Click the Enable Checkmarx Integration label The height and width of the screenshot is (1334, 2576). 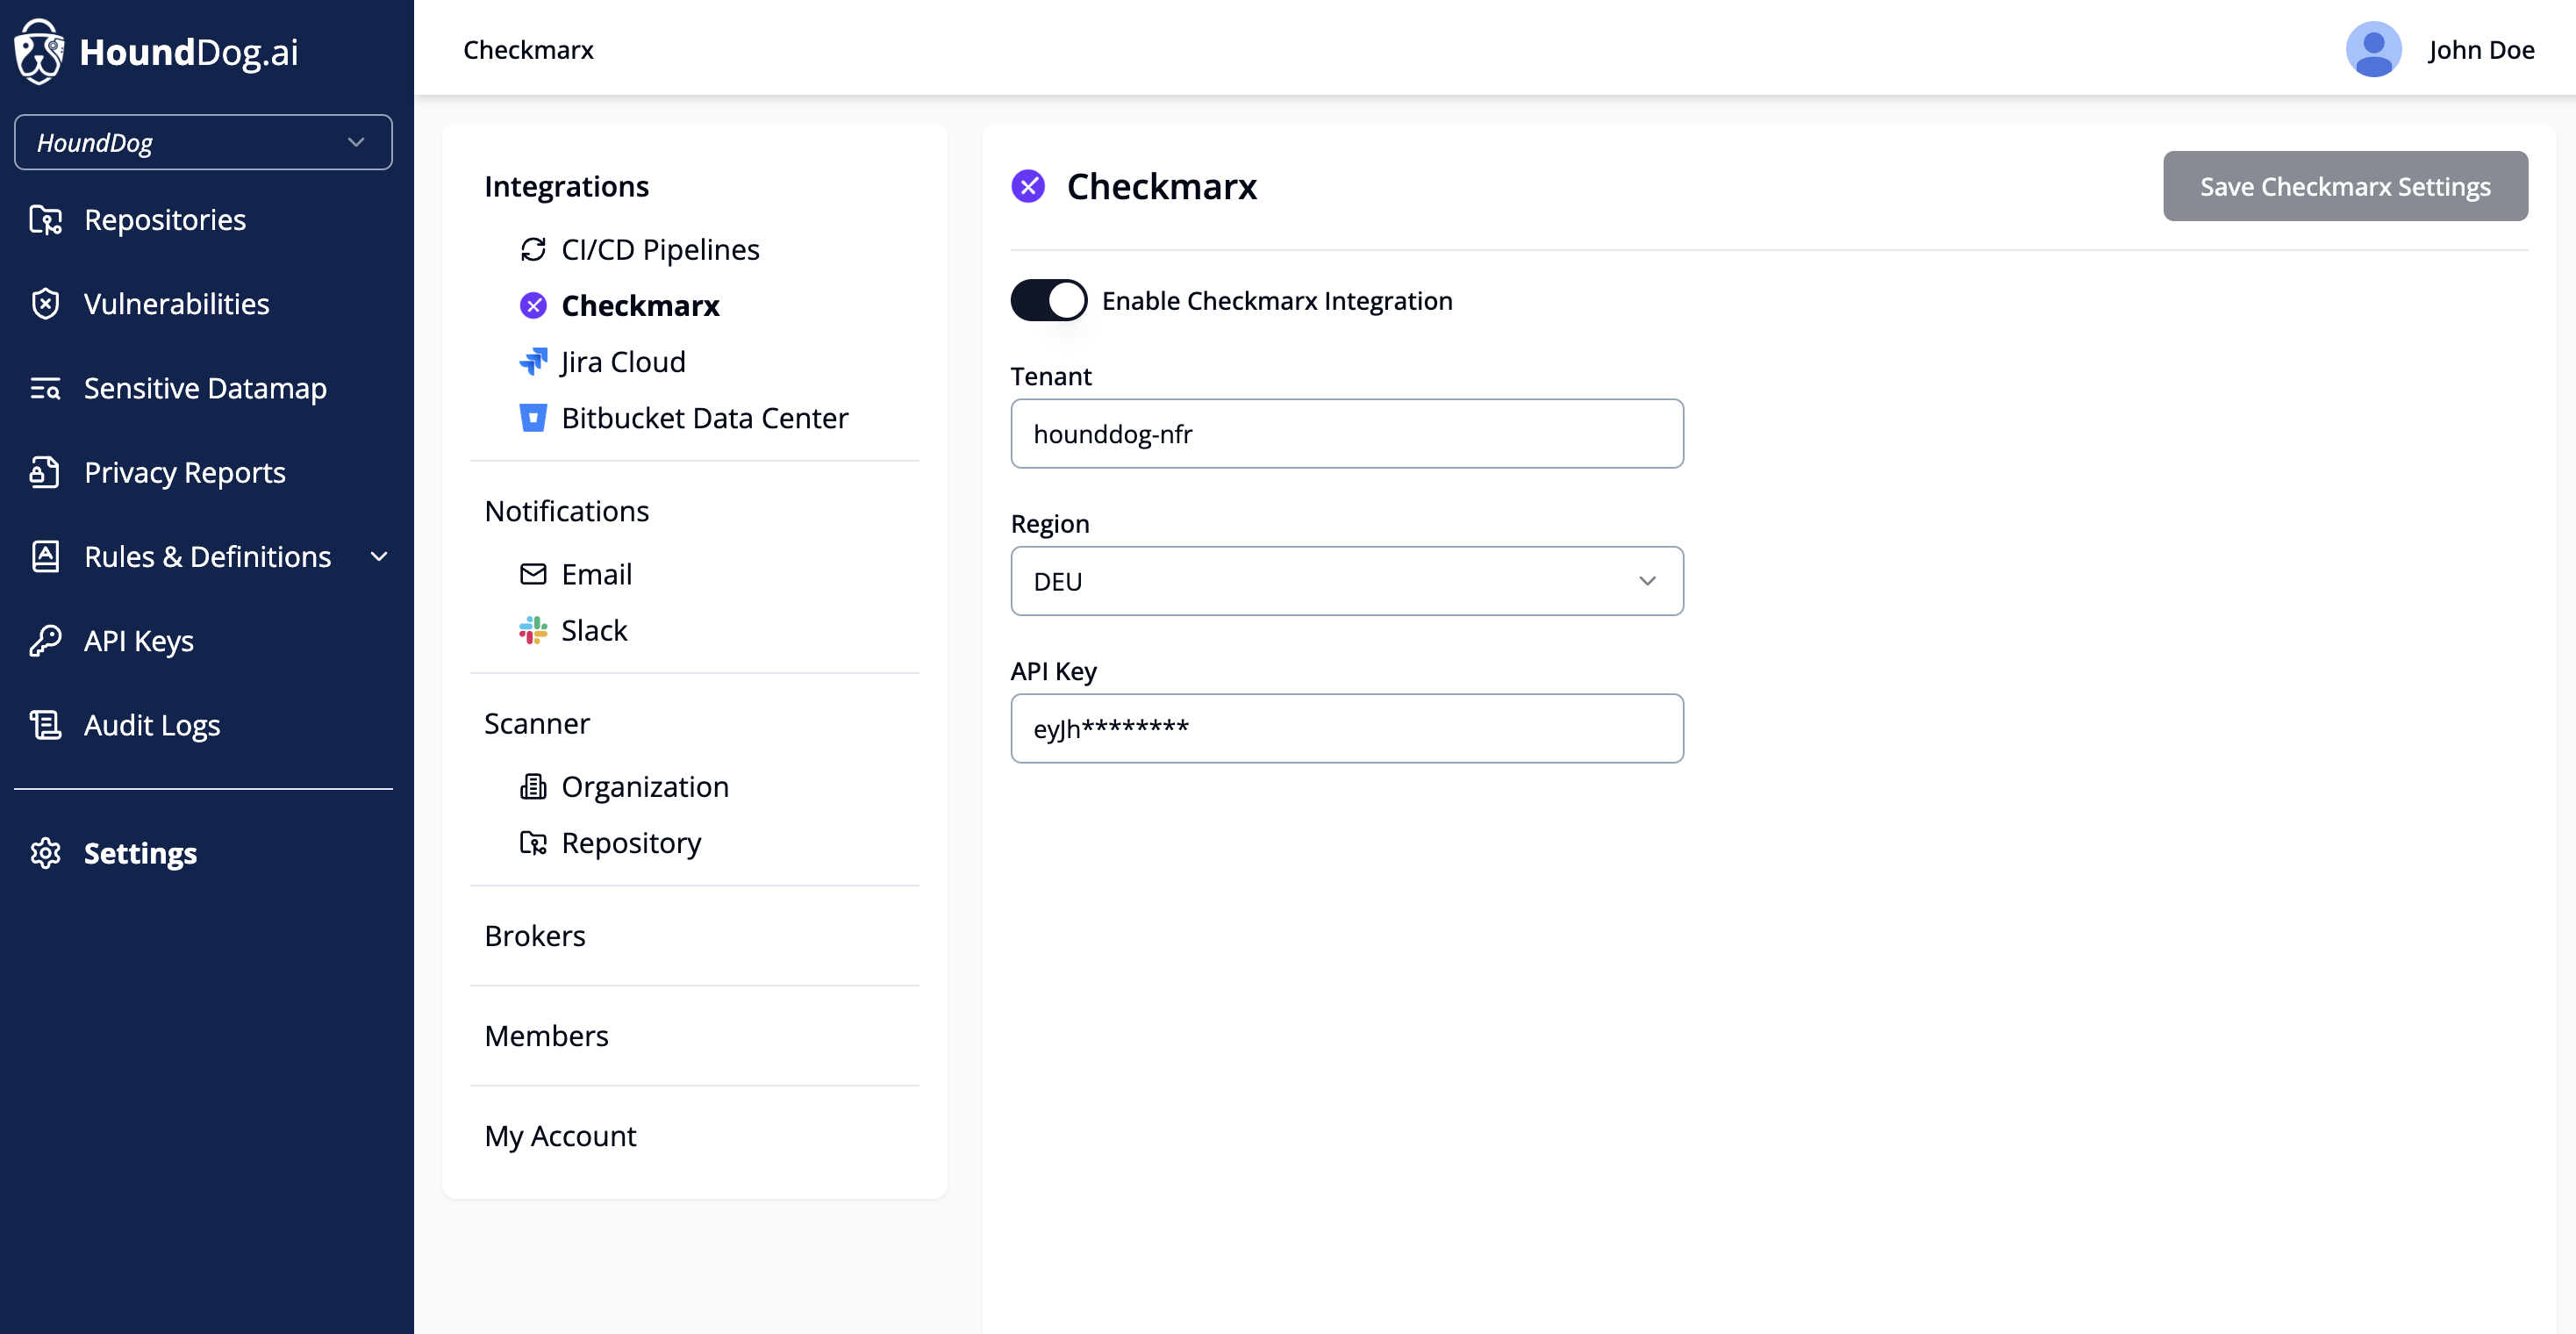pos(1277,300)
